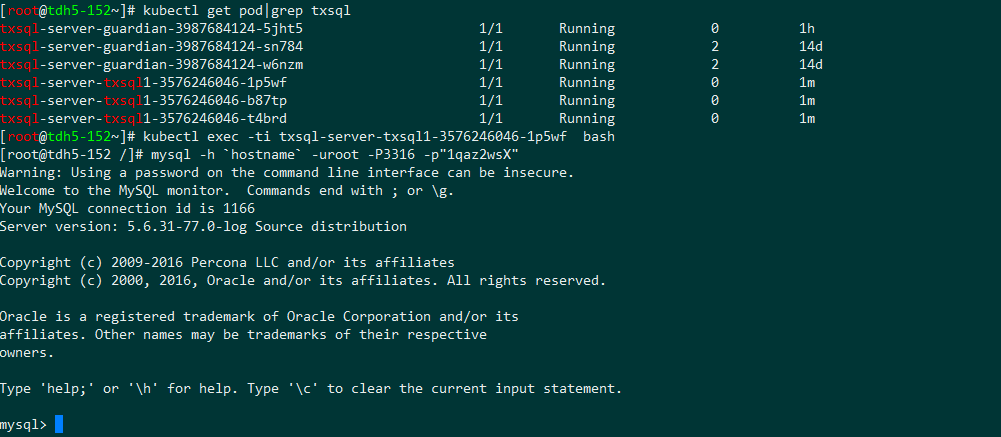
Task: Click the 14d age of the sn784 pod
Action: point(811,46)
